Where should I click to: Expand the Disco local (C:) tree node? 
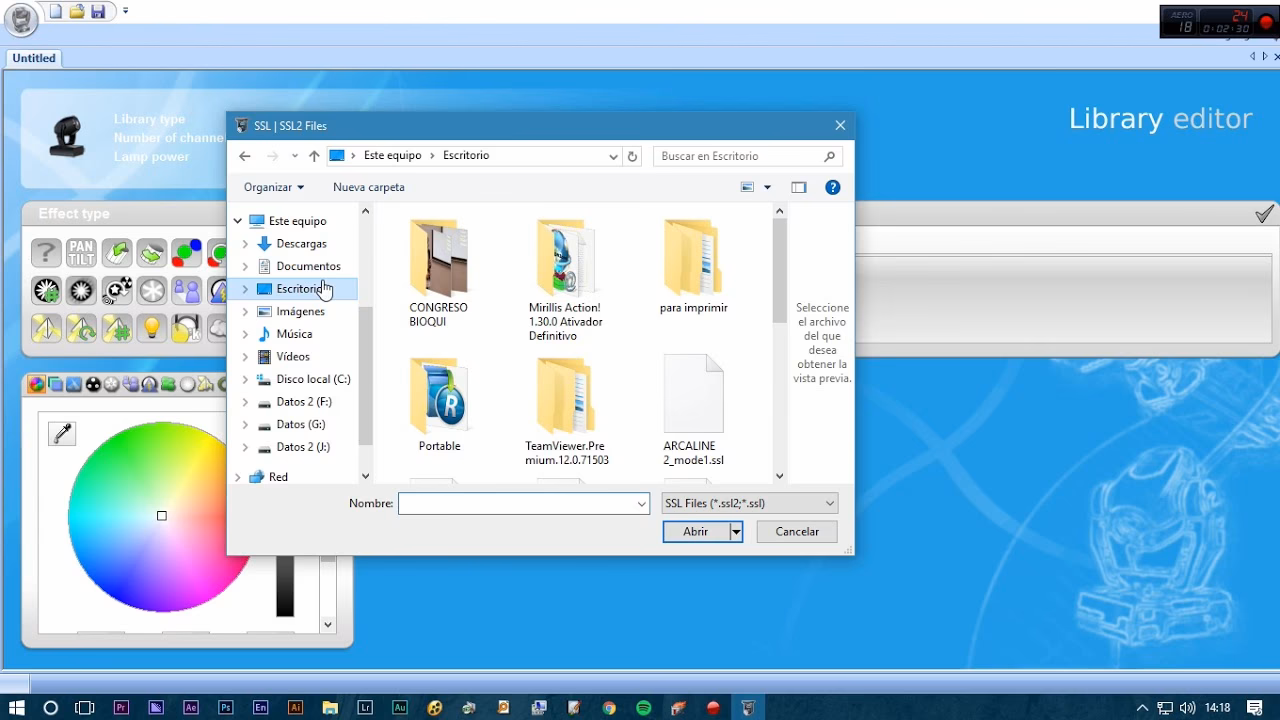[x=245, y=380]
